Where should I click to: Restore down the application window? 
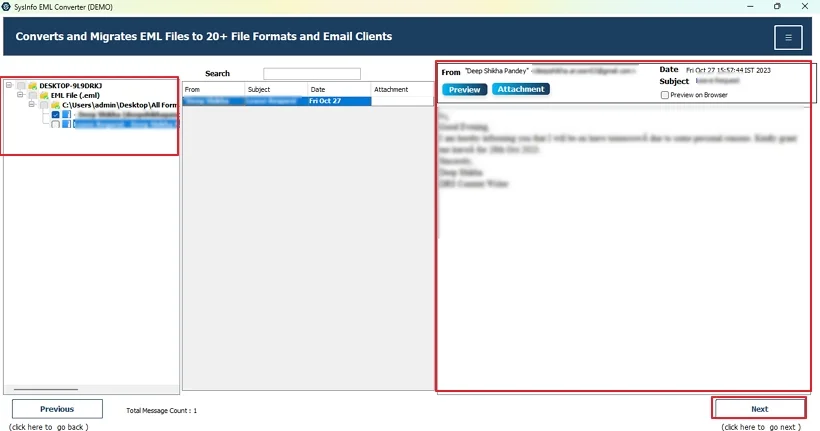coord(777,6)
